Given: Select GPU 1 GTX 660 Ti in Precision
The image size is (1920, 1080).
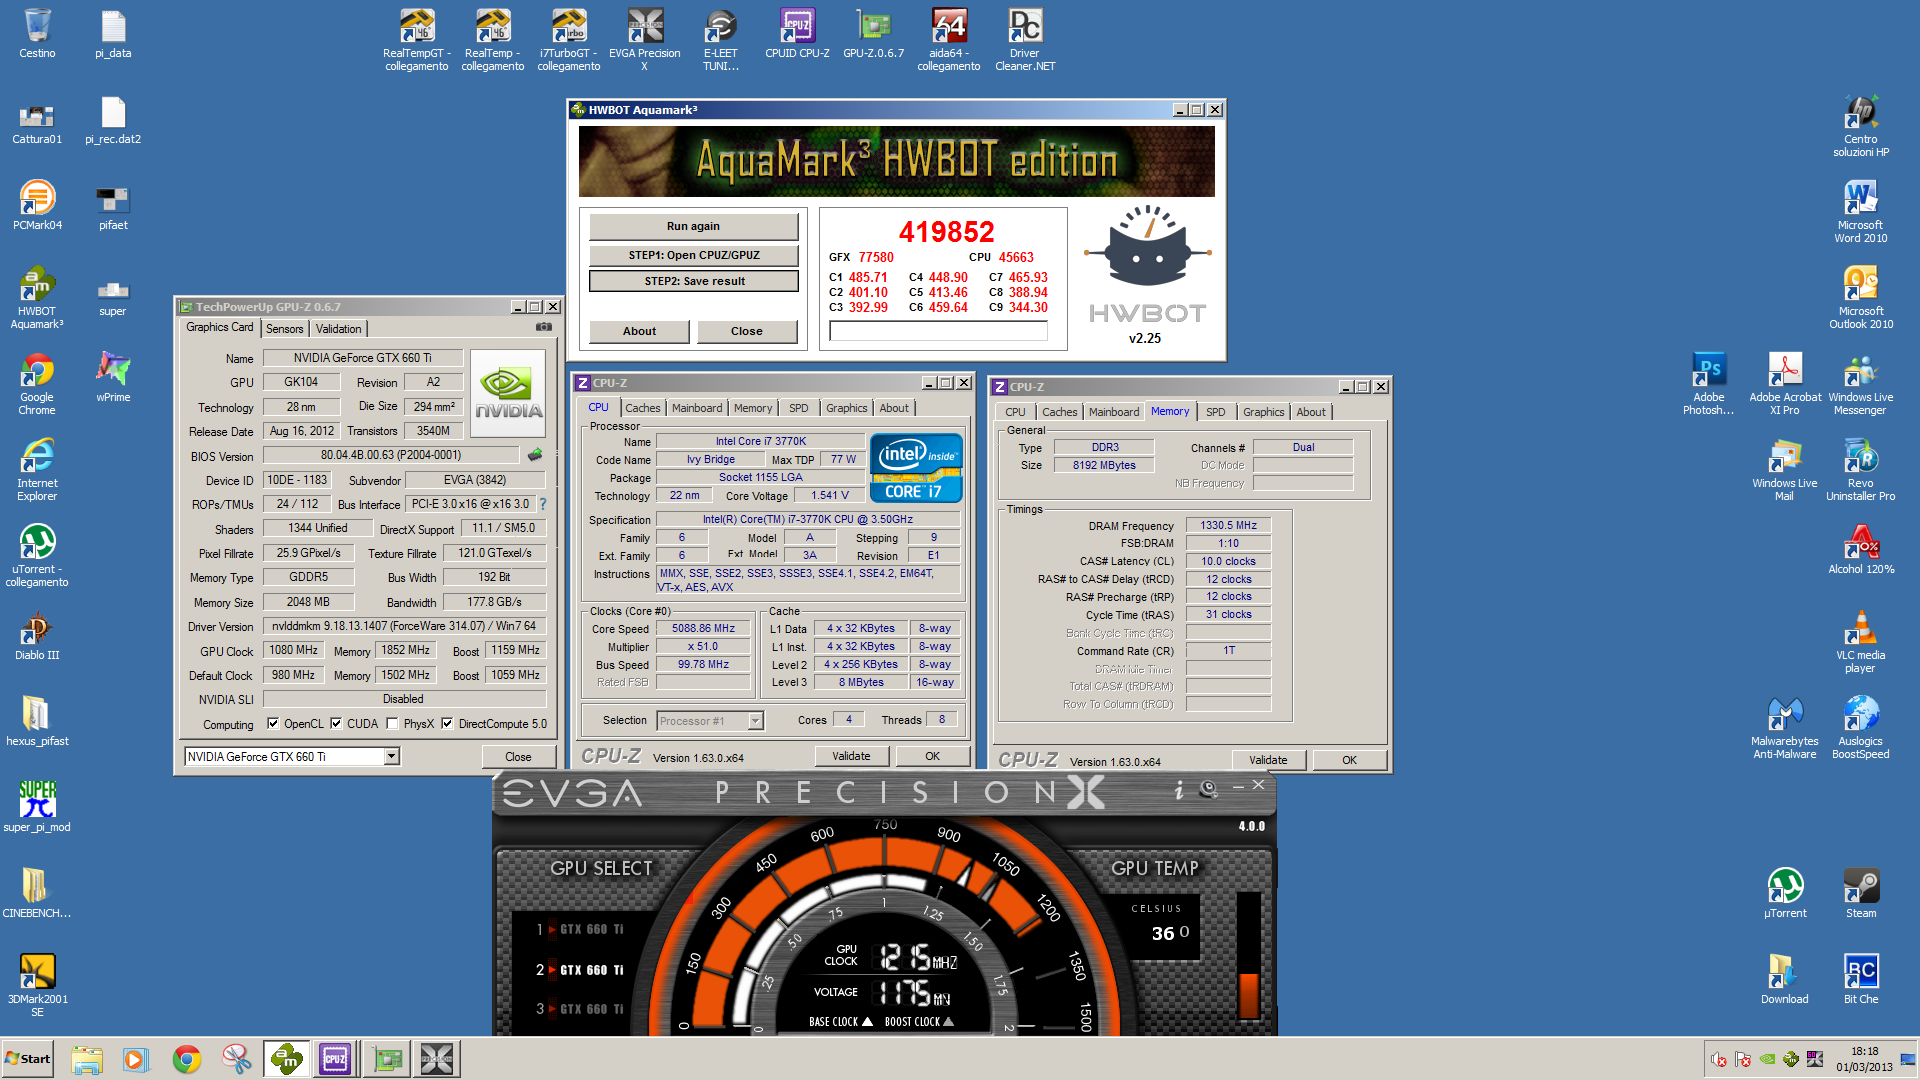Looking at the screenshot, I should click(x=580, y=929).
